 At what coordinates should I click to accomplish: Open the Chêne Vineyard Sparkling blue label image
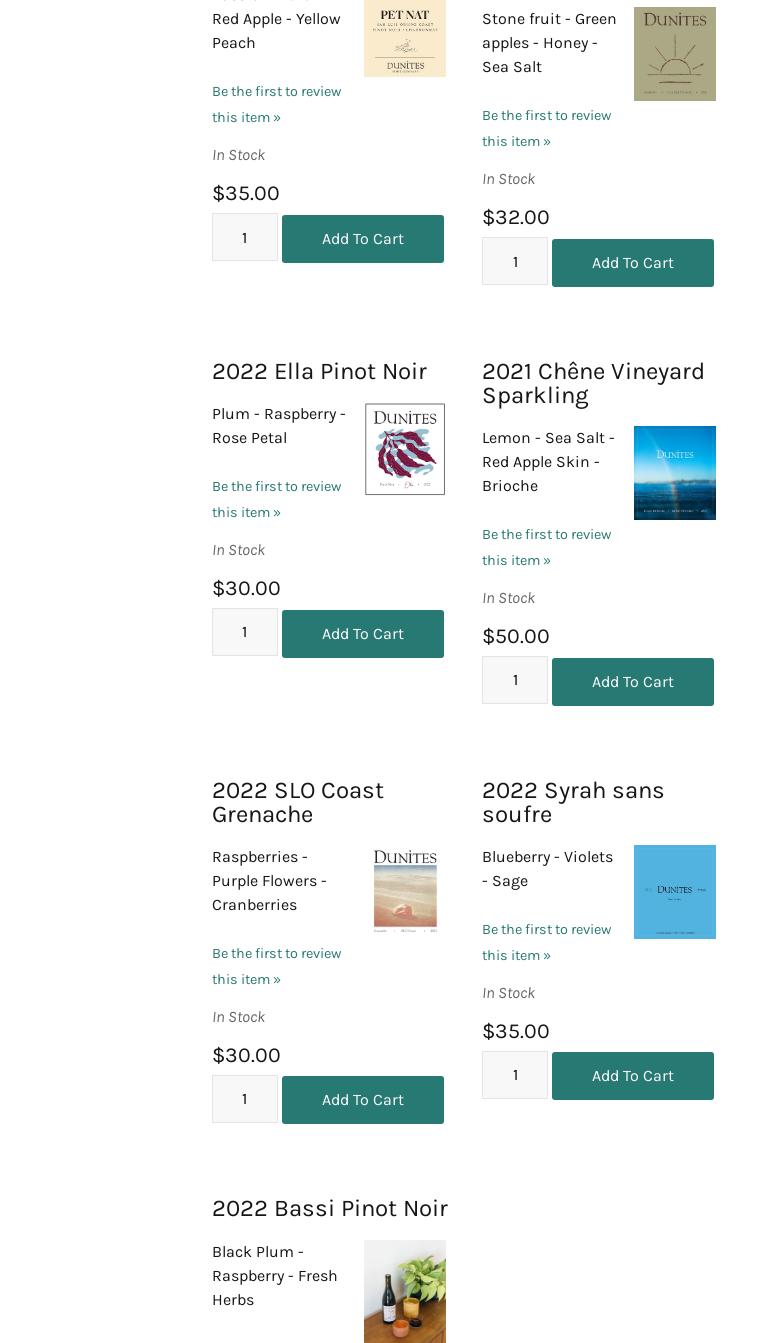point(674,473)
